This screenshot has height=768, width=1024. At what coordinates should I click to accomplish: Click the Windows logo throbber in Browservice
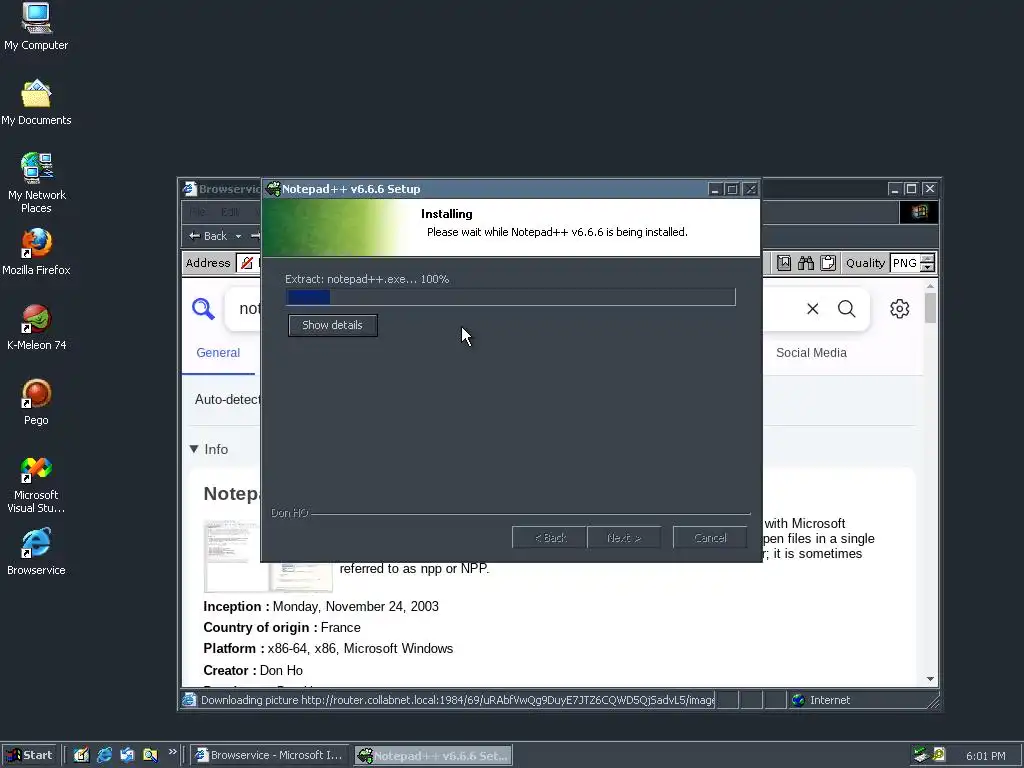point(919,212)
